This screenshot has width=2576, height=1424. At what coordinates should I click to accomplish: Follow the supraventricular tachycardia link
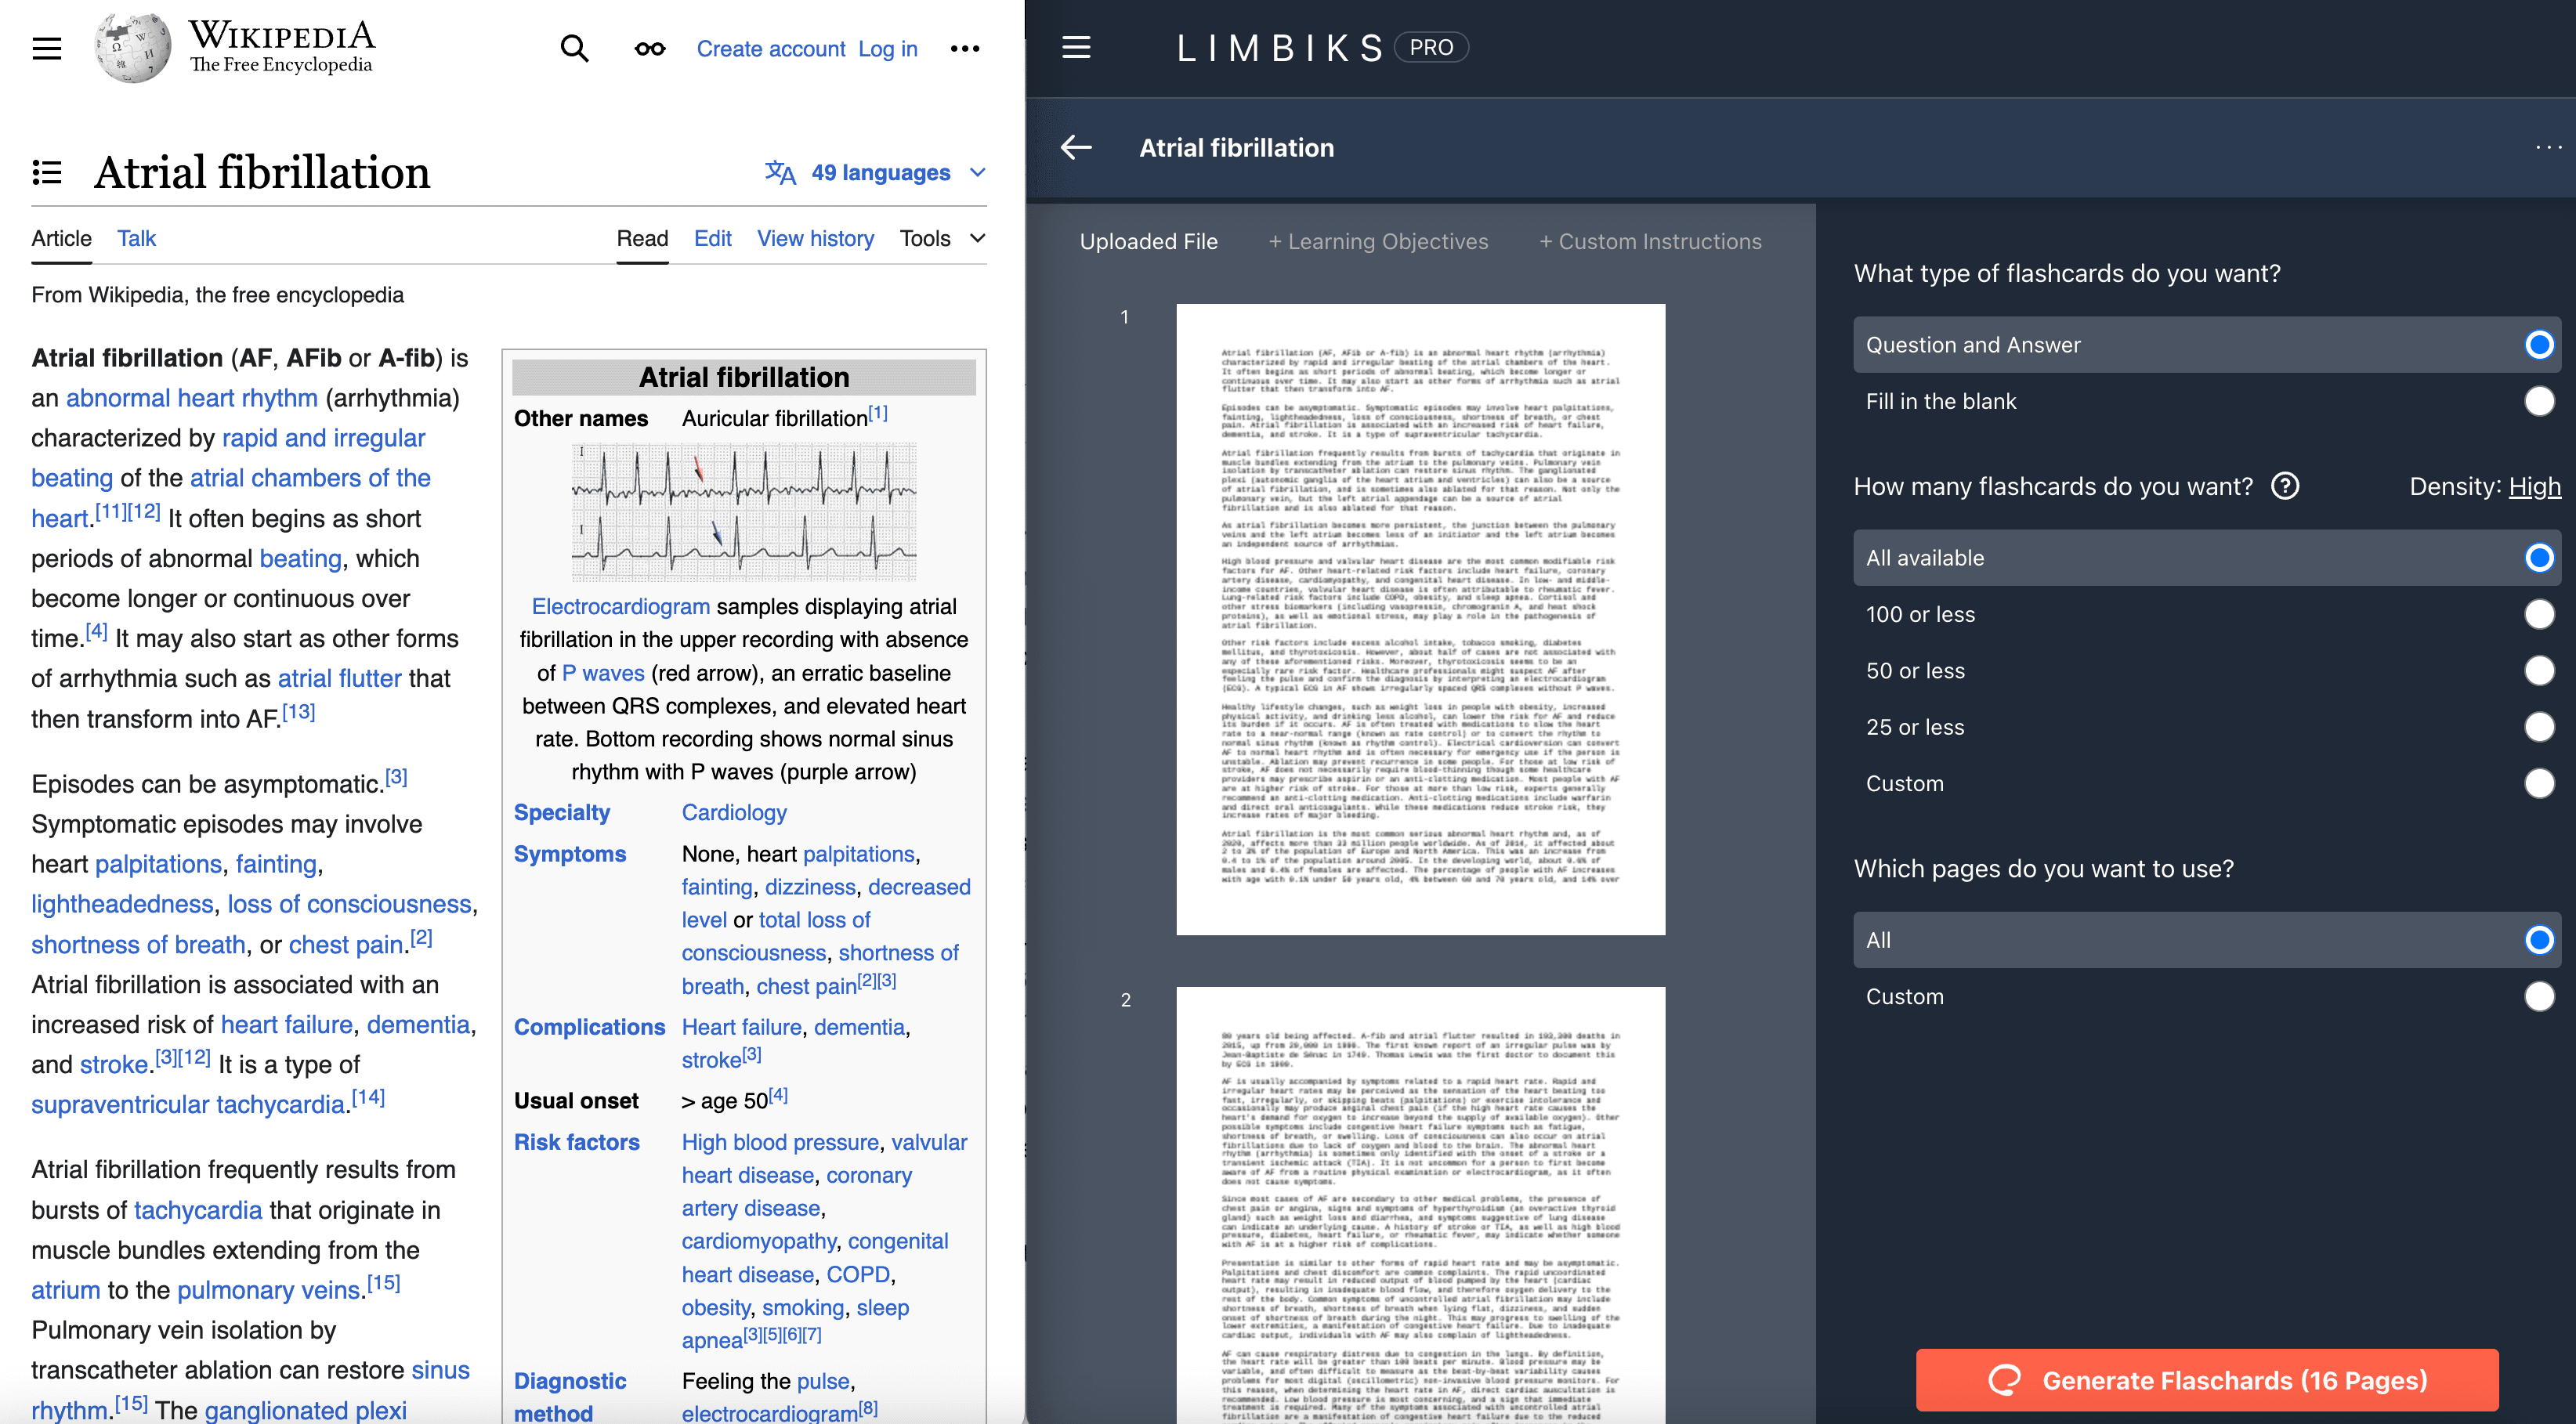click(x=188, y=1104)
